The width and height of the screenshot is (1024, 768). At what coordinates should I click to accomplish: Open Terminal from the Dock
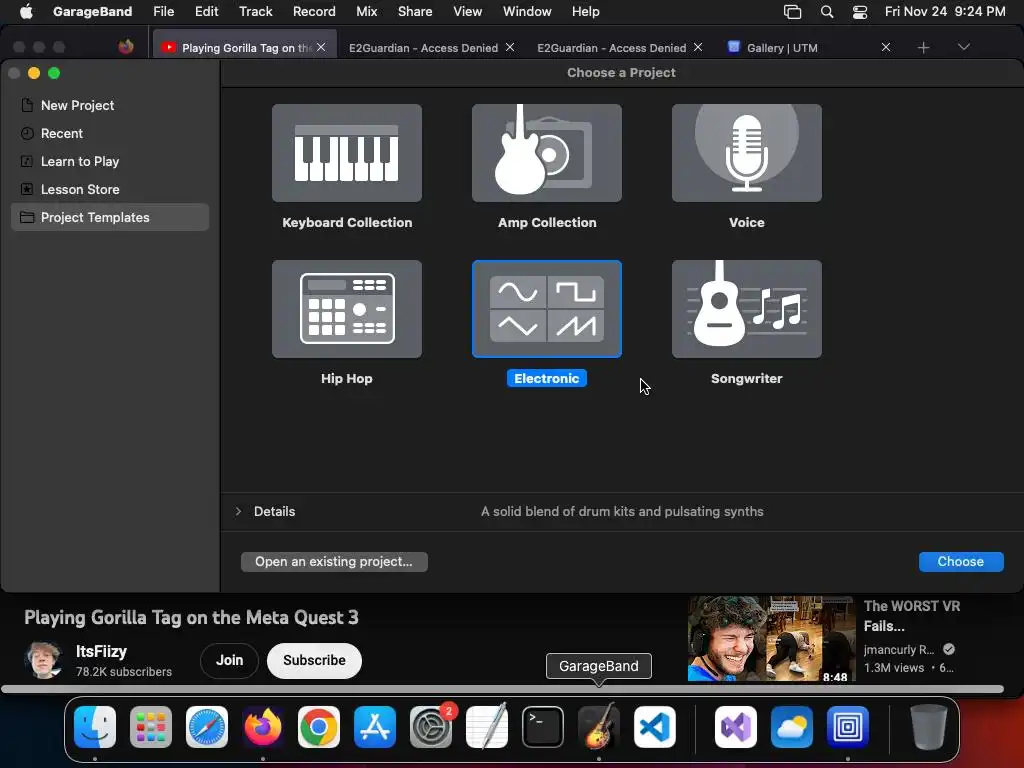[543, 727]
